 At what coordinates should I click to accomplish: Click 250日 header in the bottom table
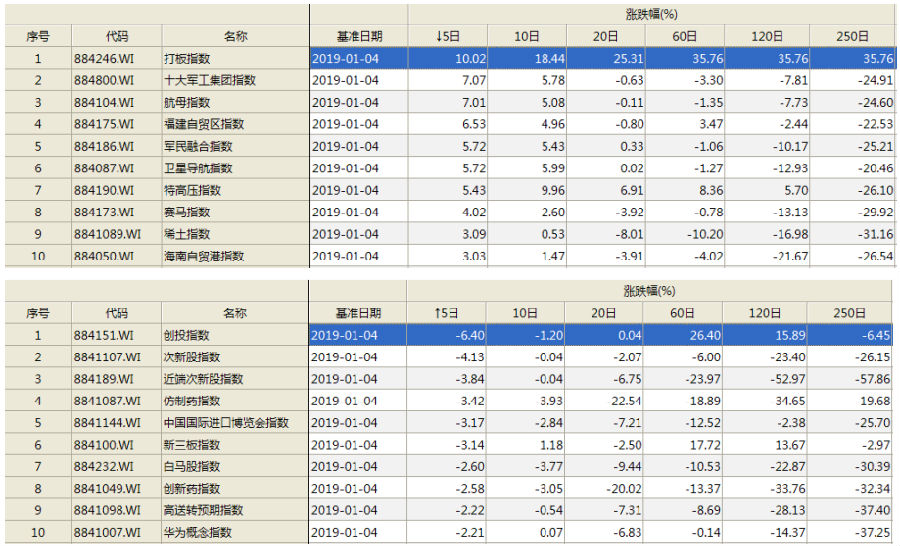click(x=849, y=313)
